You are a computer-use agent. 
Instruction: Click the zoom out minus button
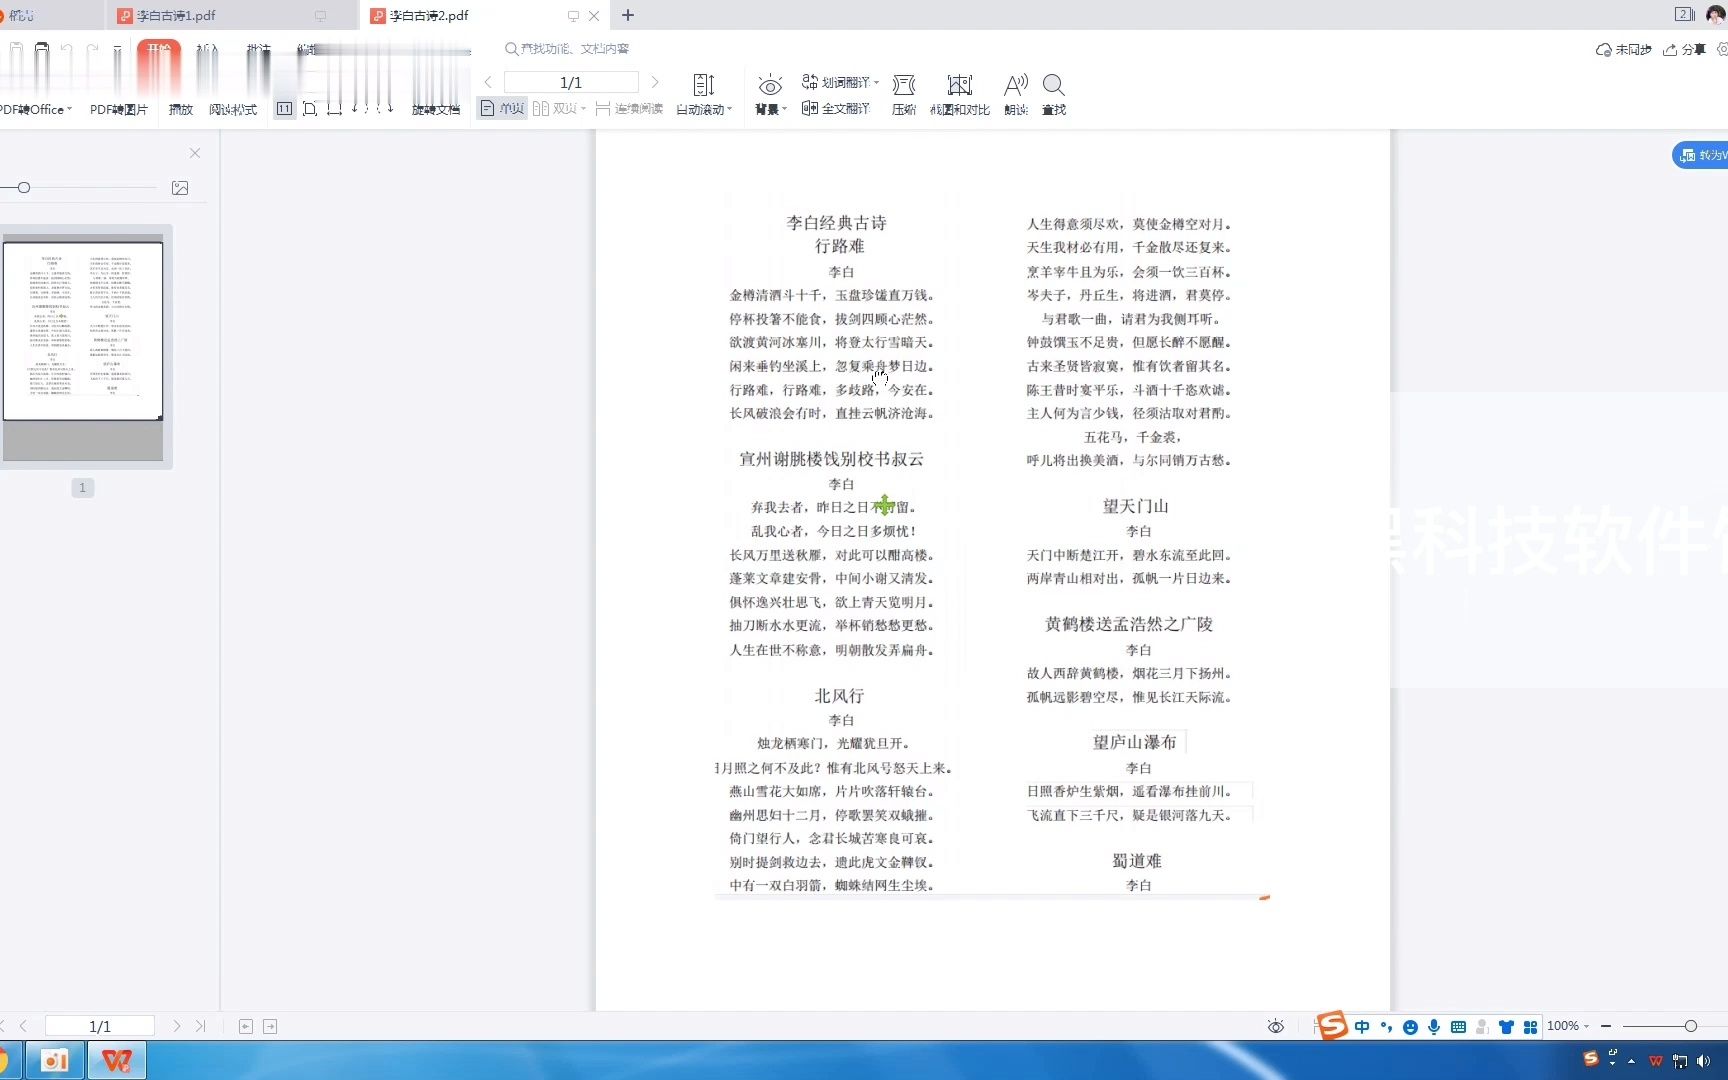[x=1606, y=1026]
